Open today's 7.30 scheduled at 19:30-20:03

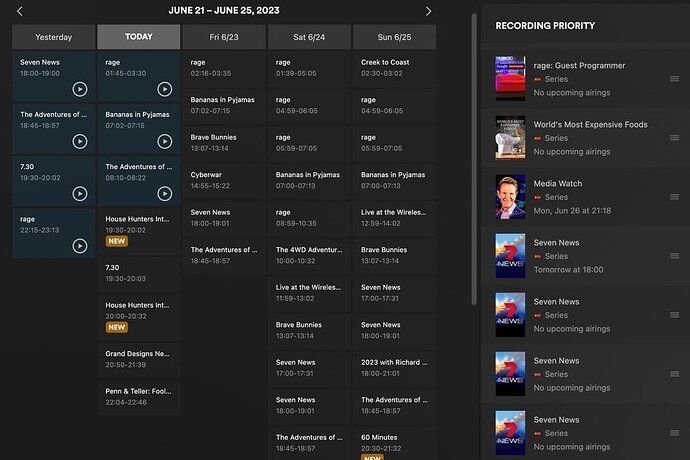tap(139, 273)
